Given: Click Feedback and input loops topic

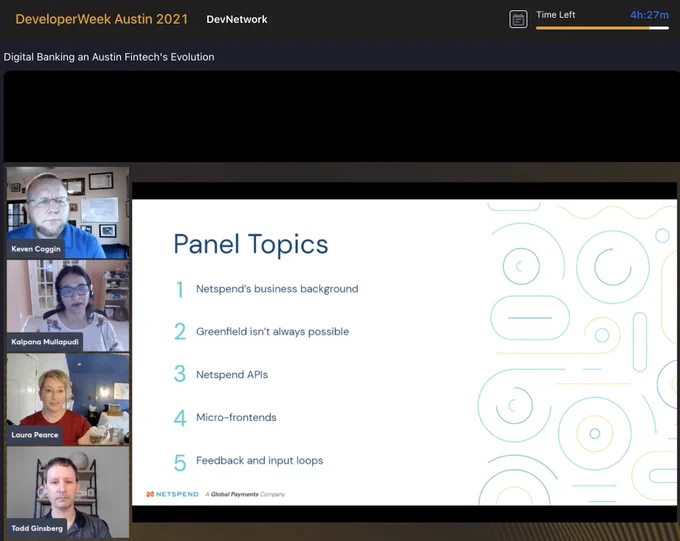Looking at the screenshot, I should click(259, 461).
